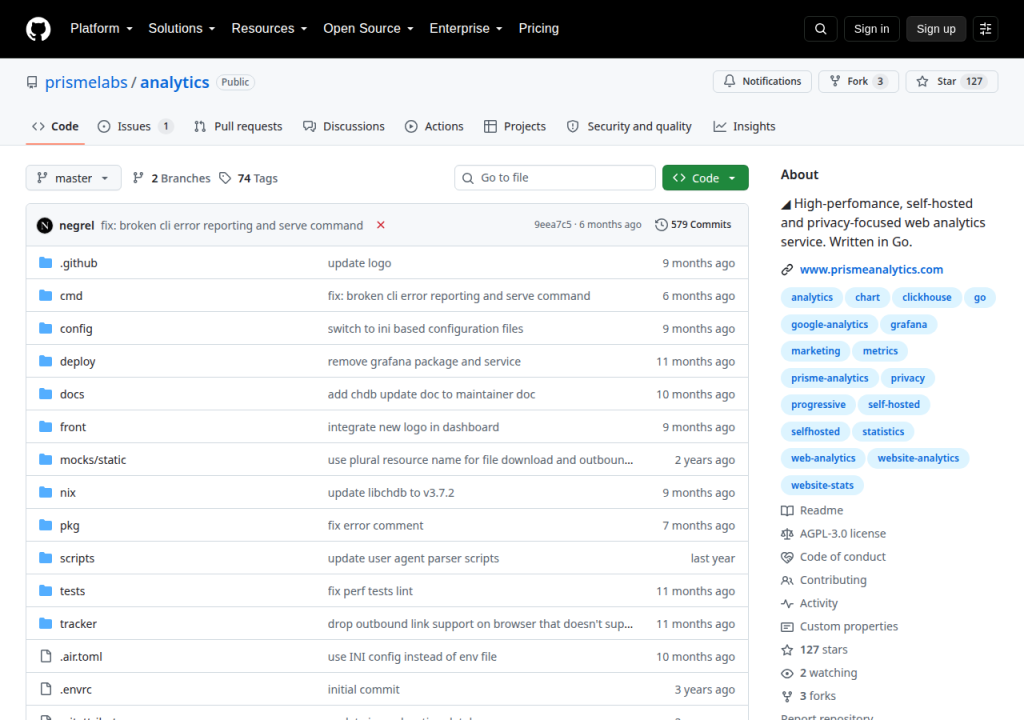Open the prismelabs owner link
This screenshot has width=1024, height=720.
click(x=86, y=82)
